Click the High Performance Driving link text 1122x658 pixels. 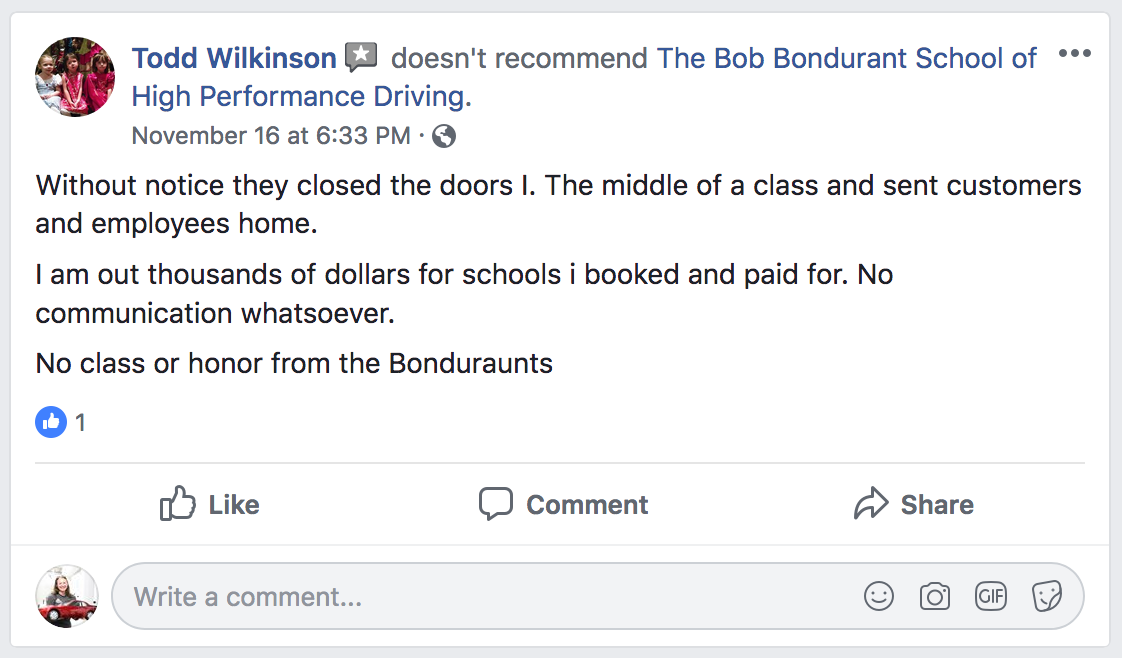coord(300,97)
